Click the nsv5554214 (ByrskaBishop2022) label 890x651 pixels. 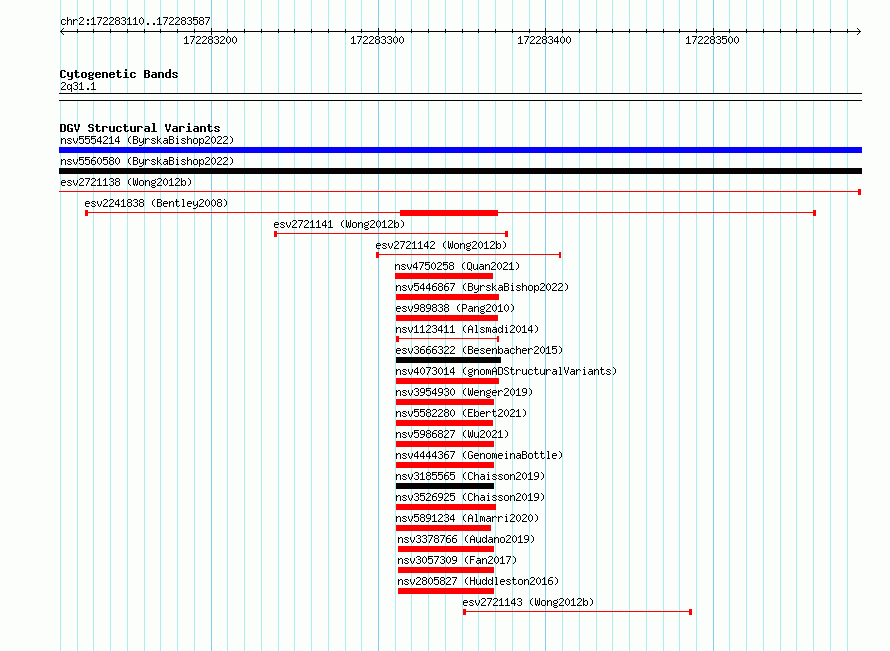(147, 140)
